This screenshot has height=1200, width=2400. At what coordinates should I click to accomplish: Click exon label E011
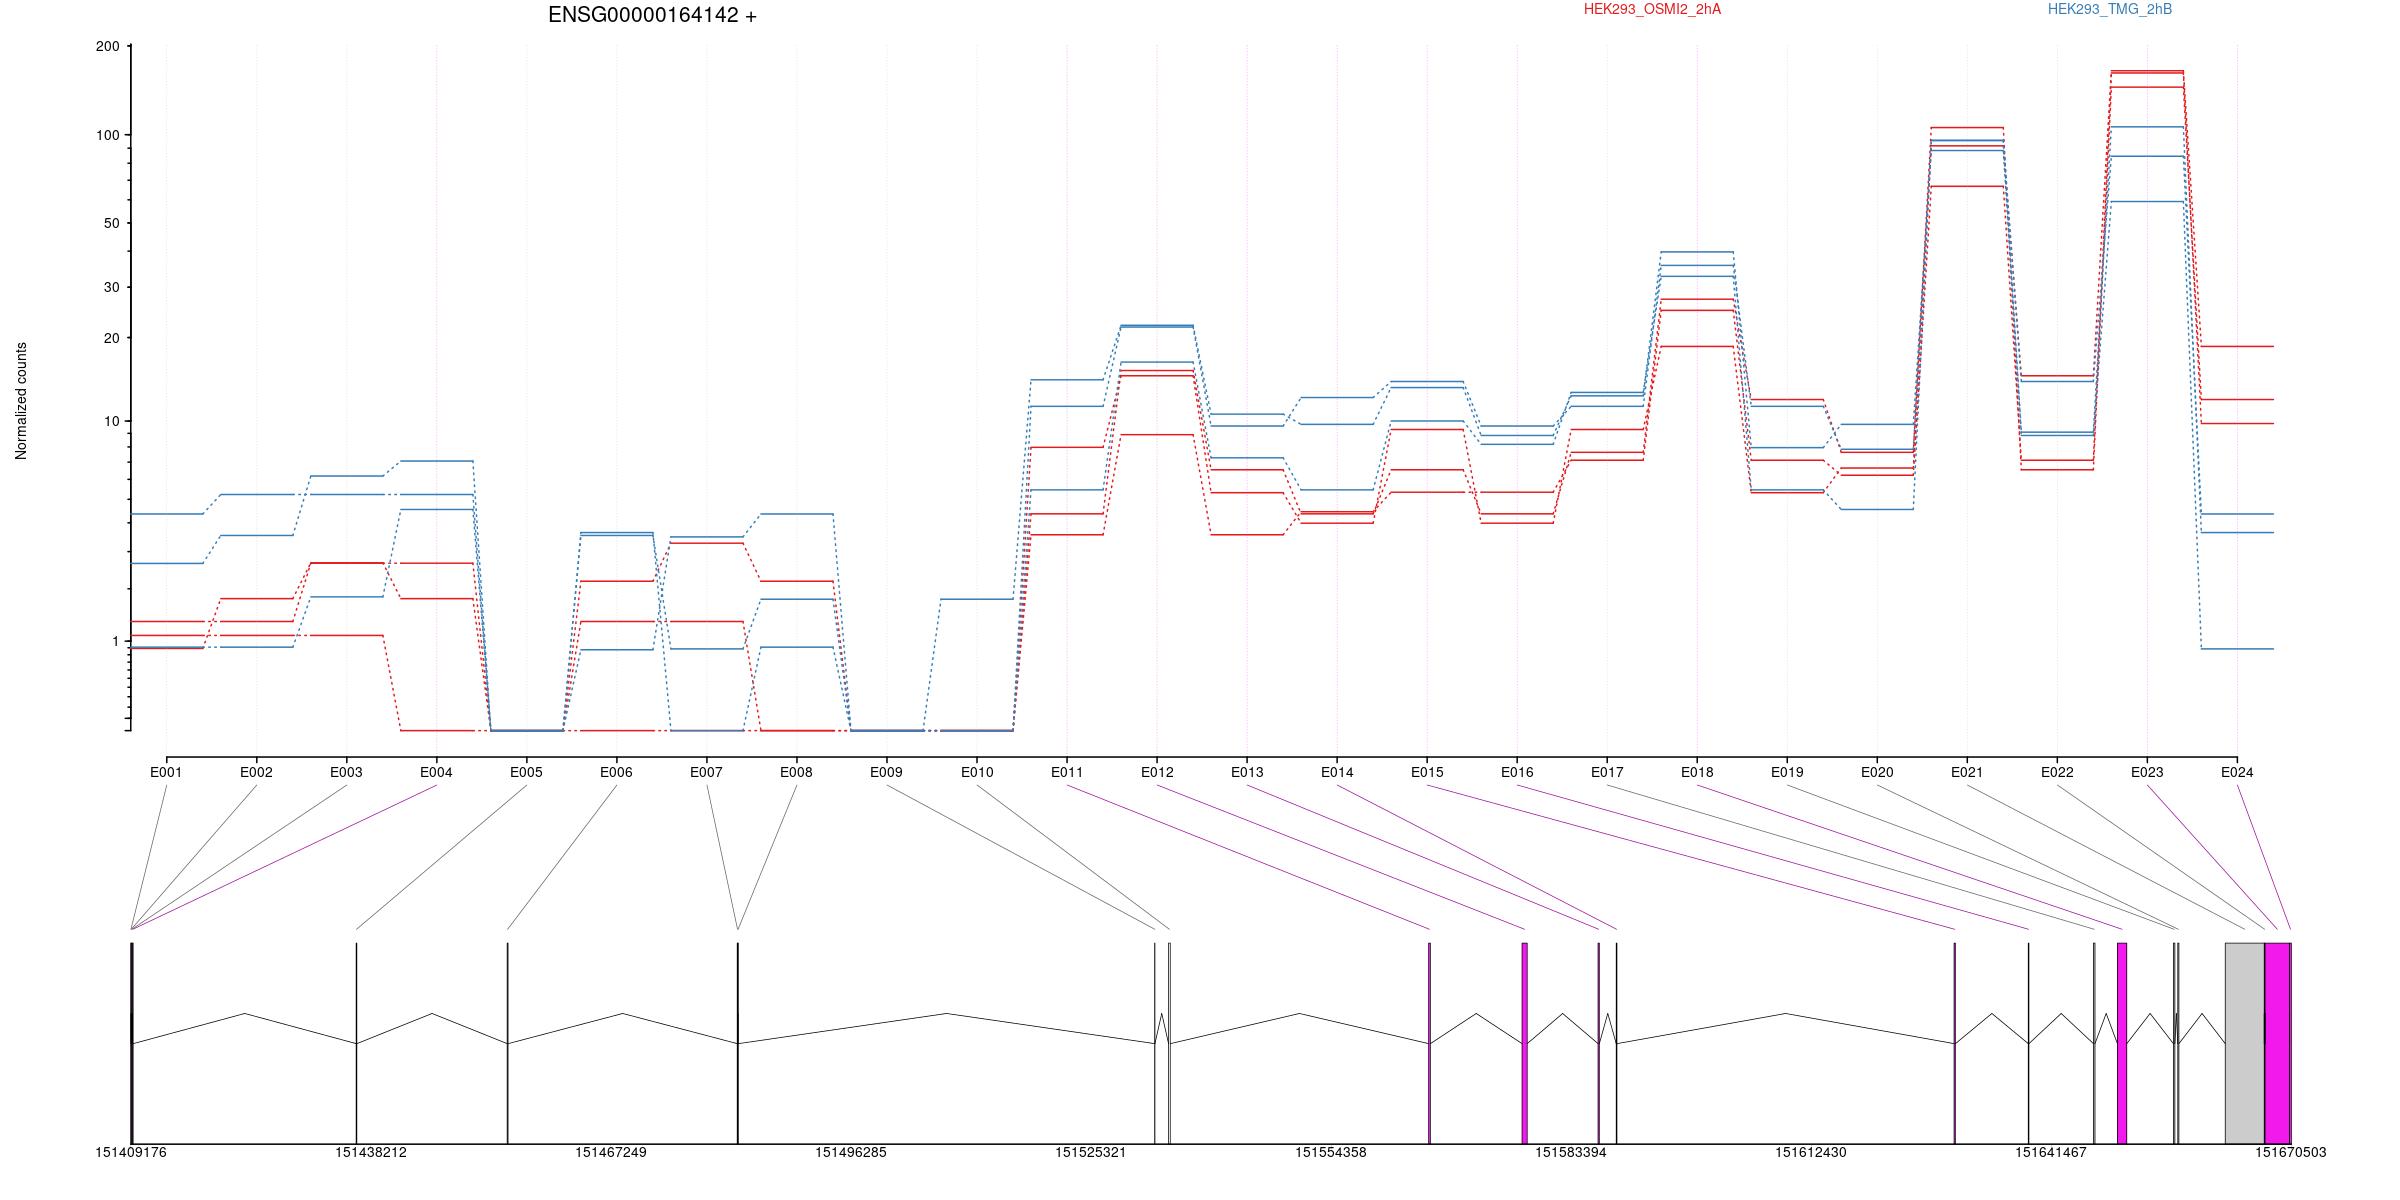pyautogui.click(x=1067, y=772)
